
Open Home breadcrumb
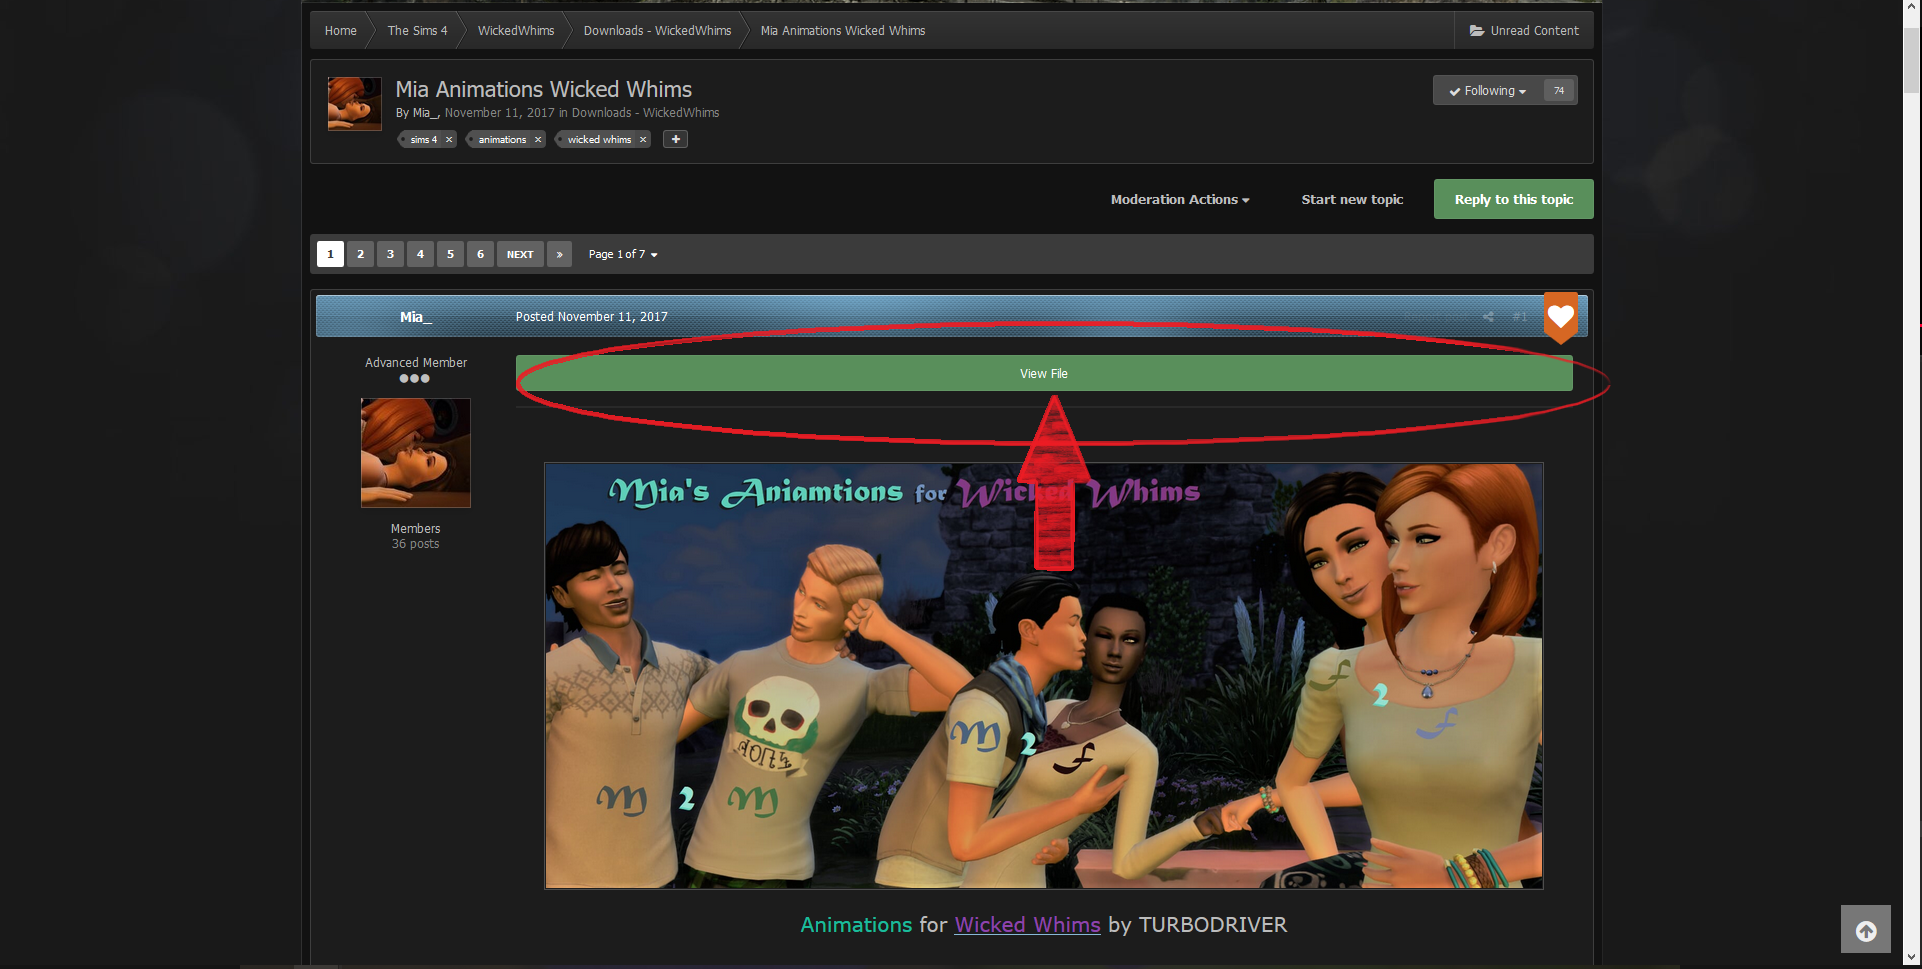point(341,31)
